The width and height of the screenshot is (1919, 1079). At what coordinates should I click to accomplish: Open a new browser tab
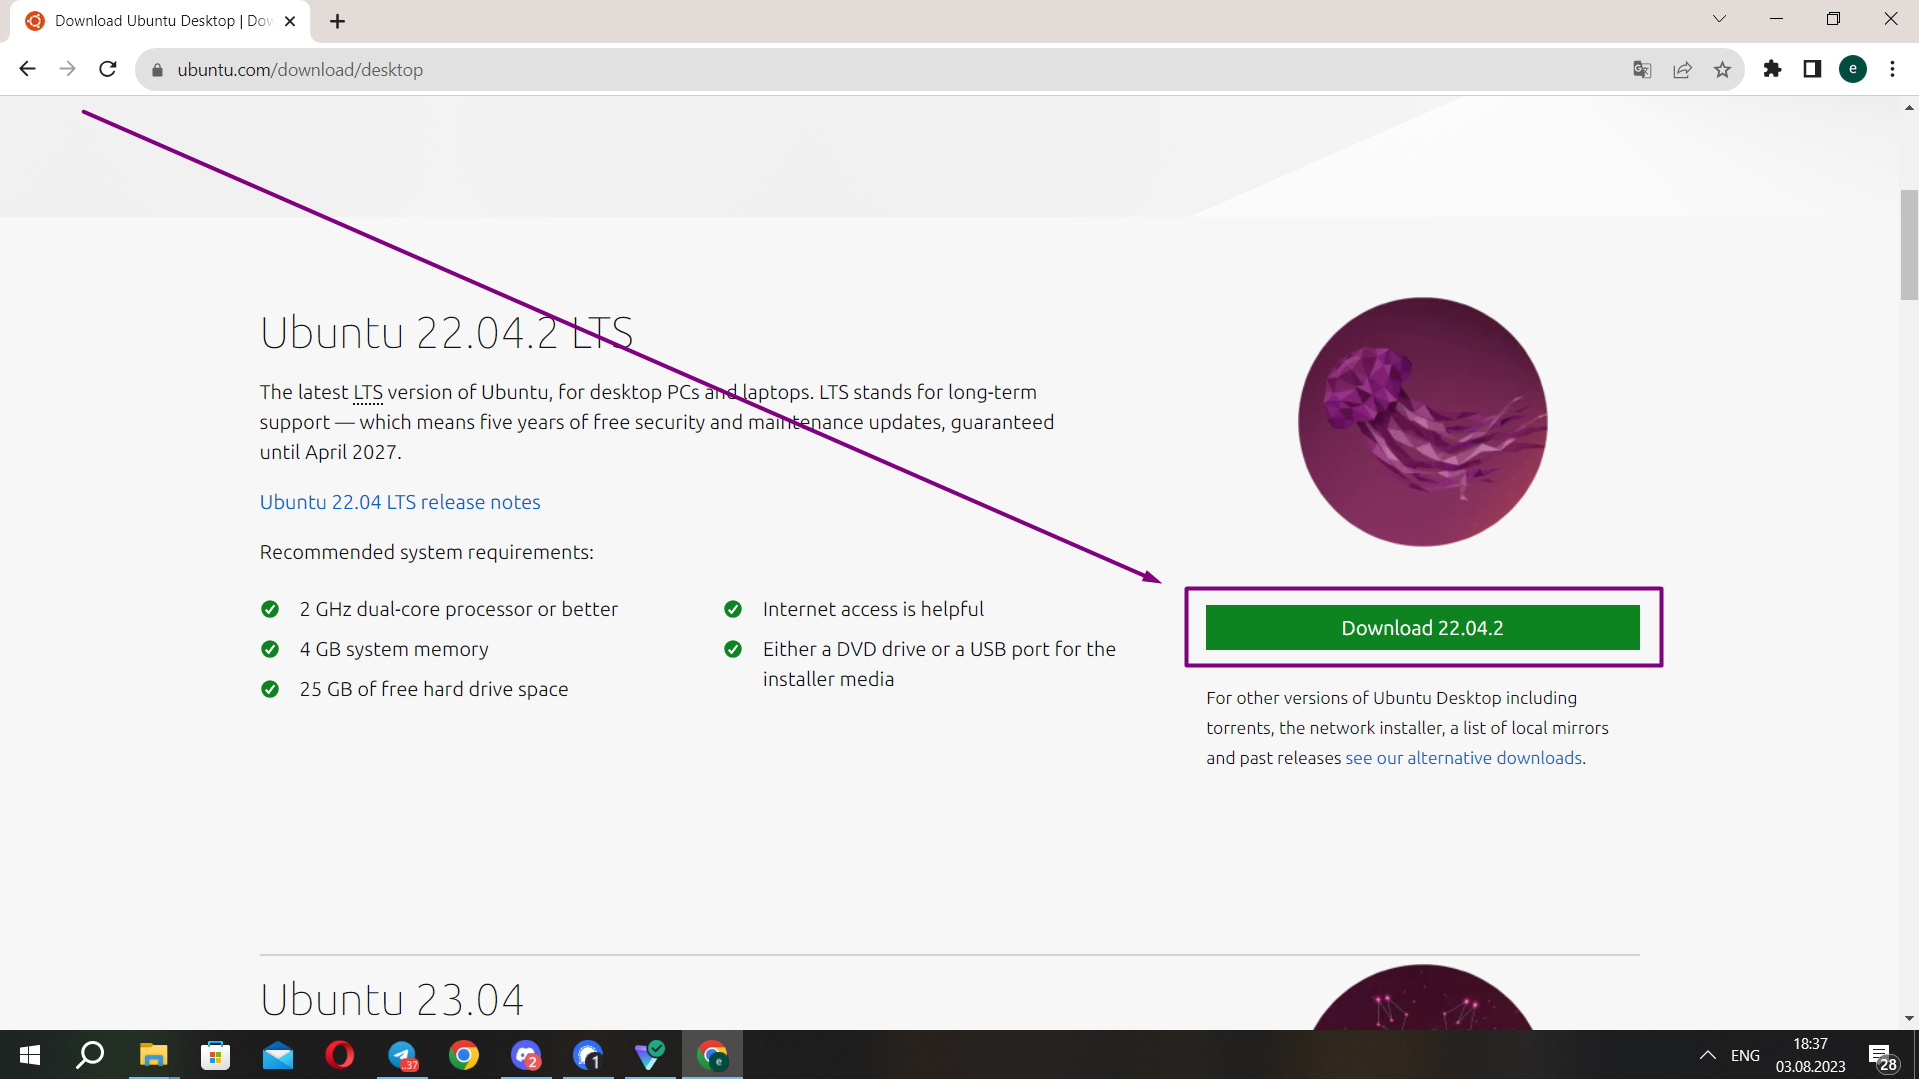[337, 21]
